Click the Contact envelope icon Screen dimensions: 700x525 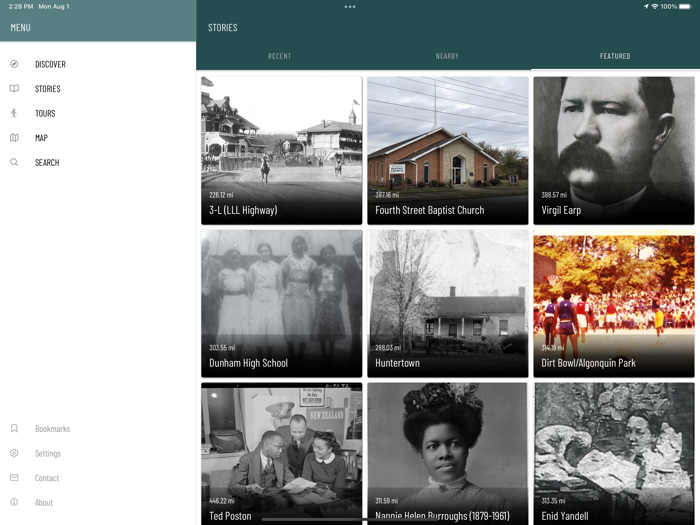14,478
